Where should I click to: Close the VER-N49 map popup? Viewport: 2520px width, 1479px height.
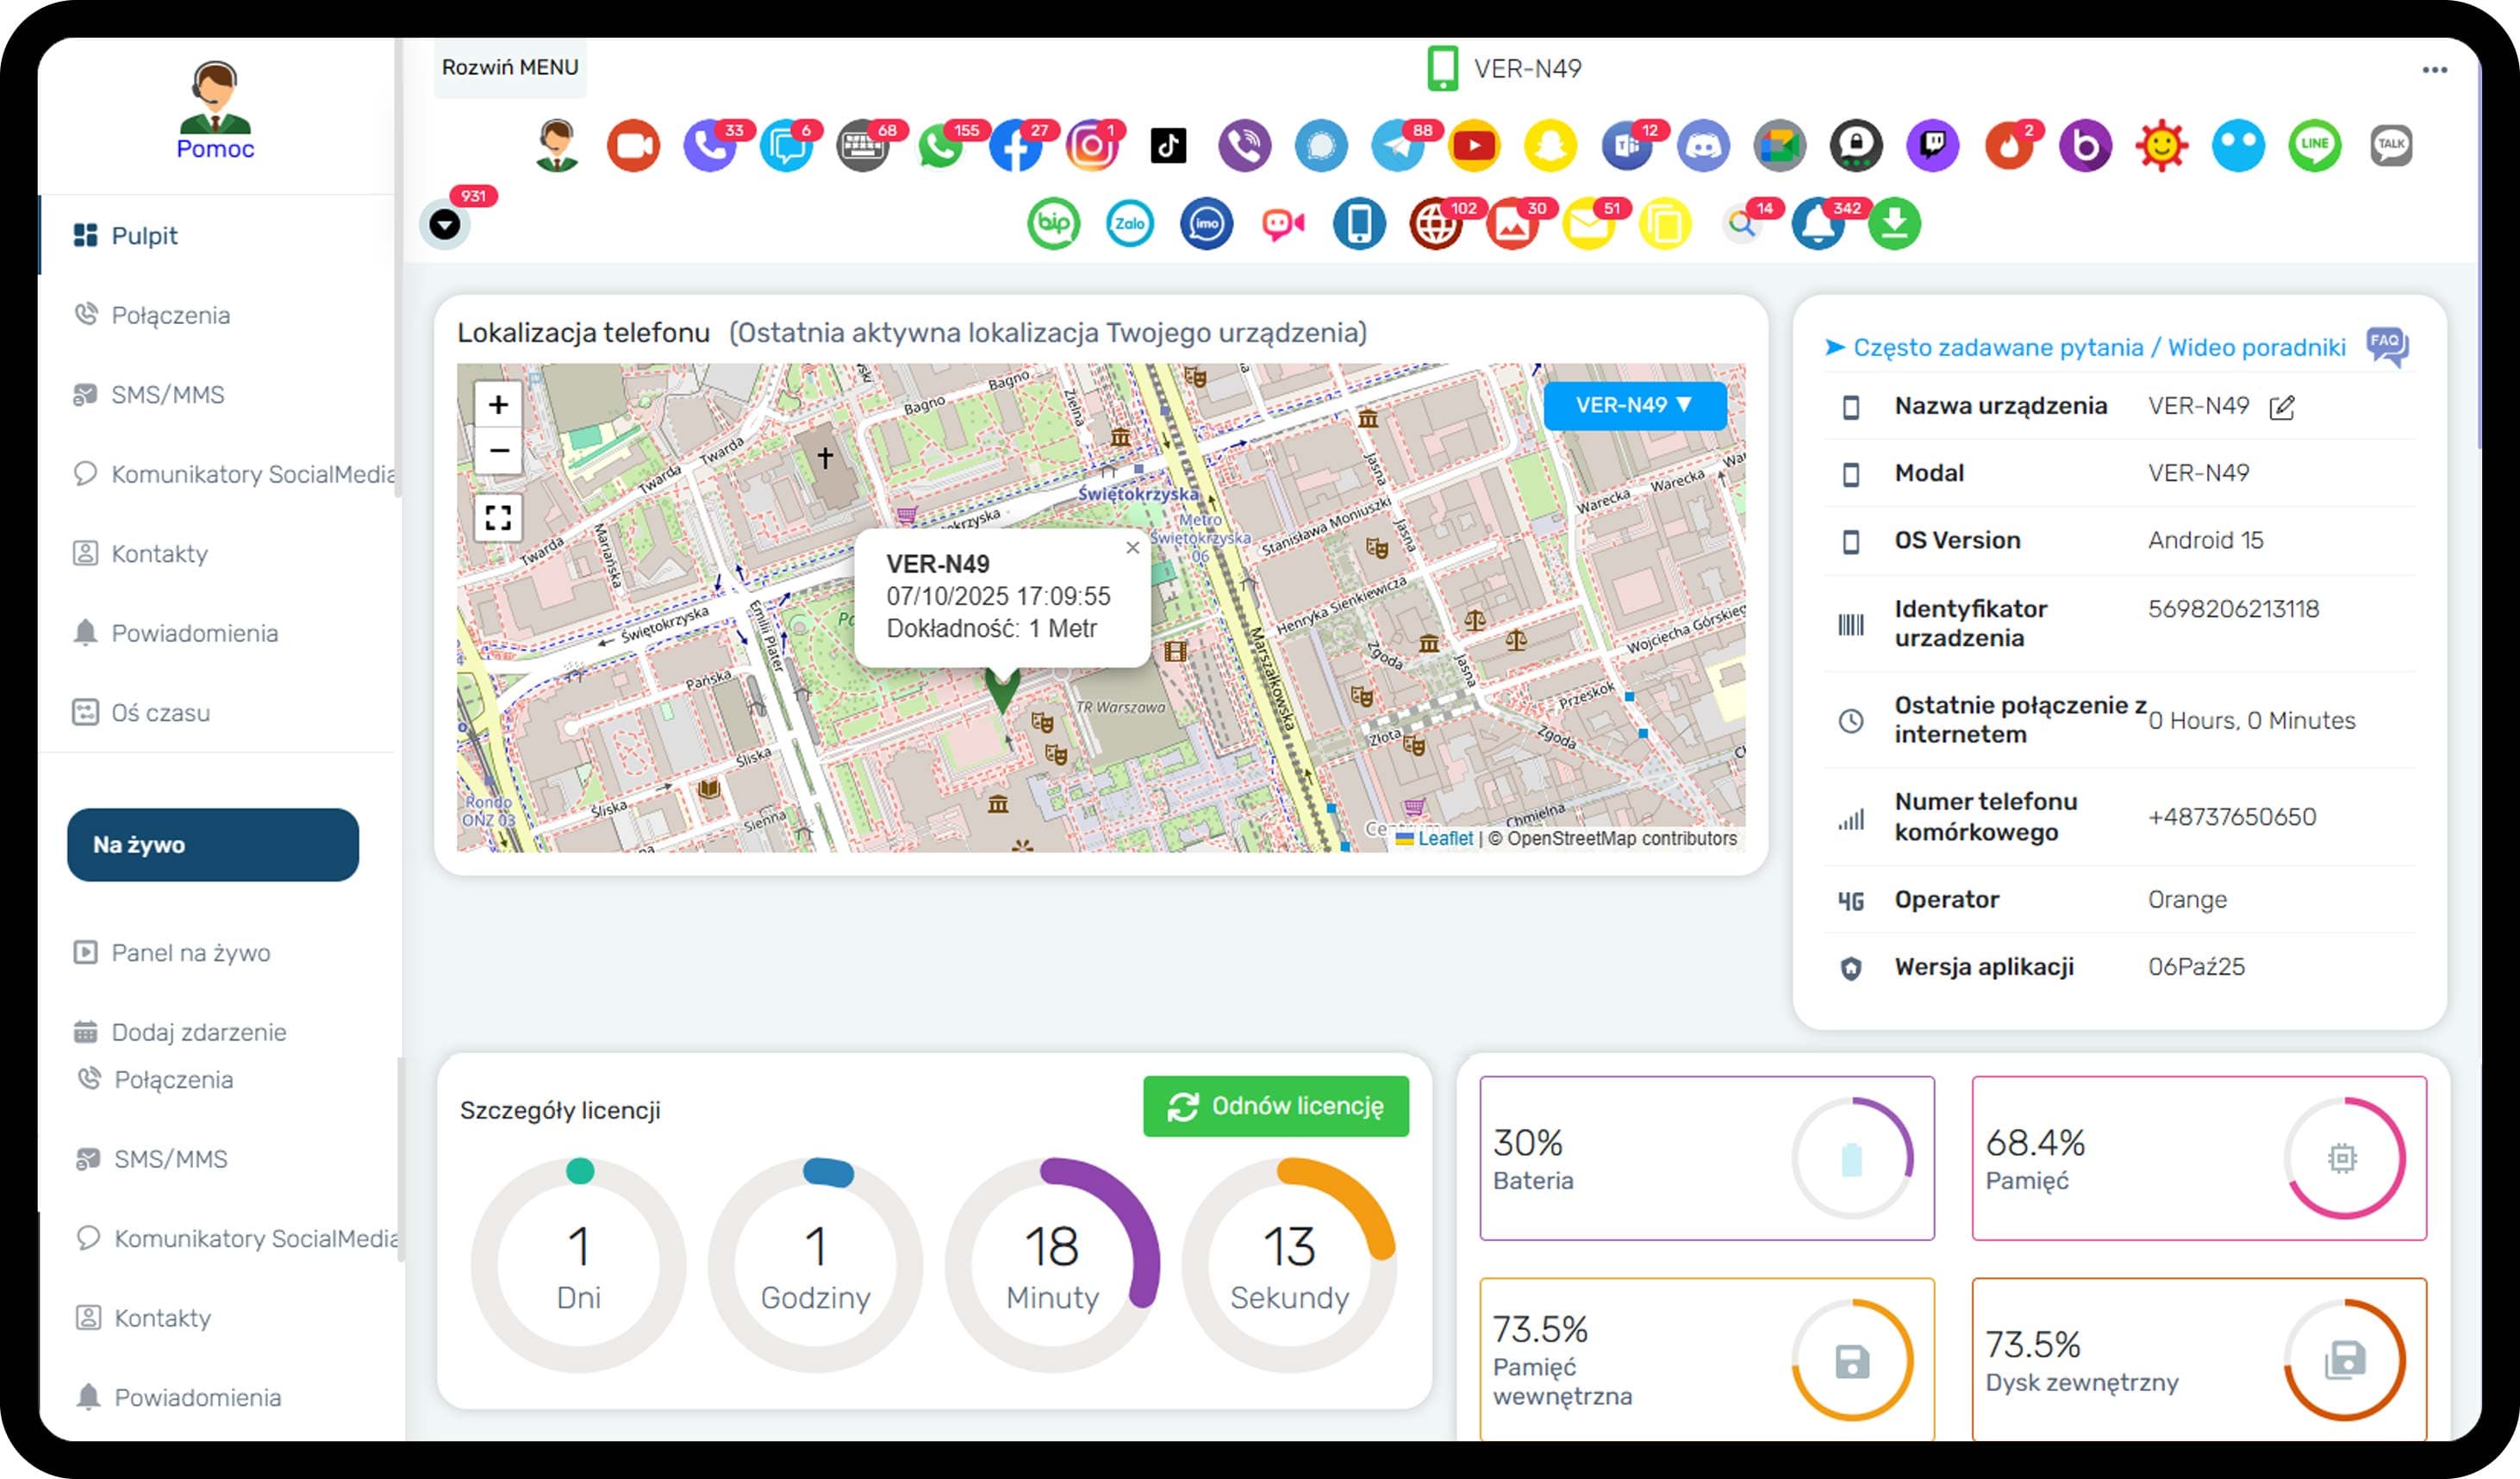coord(1132,547)
